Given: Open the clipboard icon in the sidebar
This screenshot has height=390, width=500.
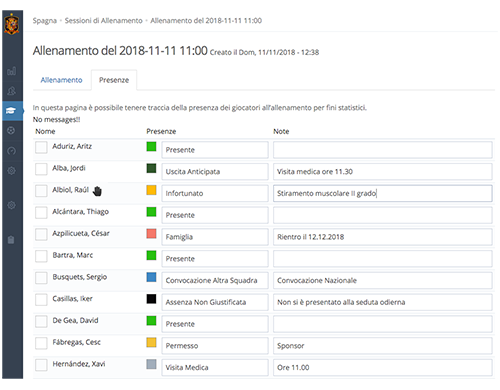Looking at the screenshot, I should pos(11,240).
